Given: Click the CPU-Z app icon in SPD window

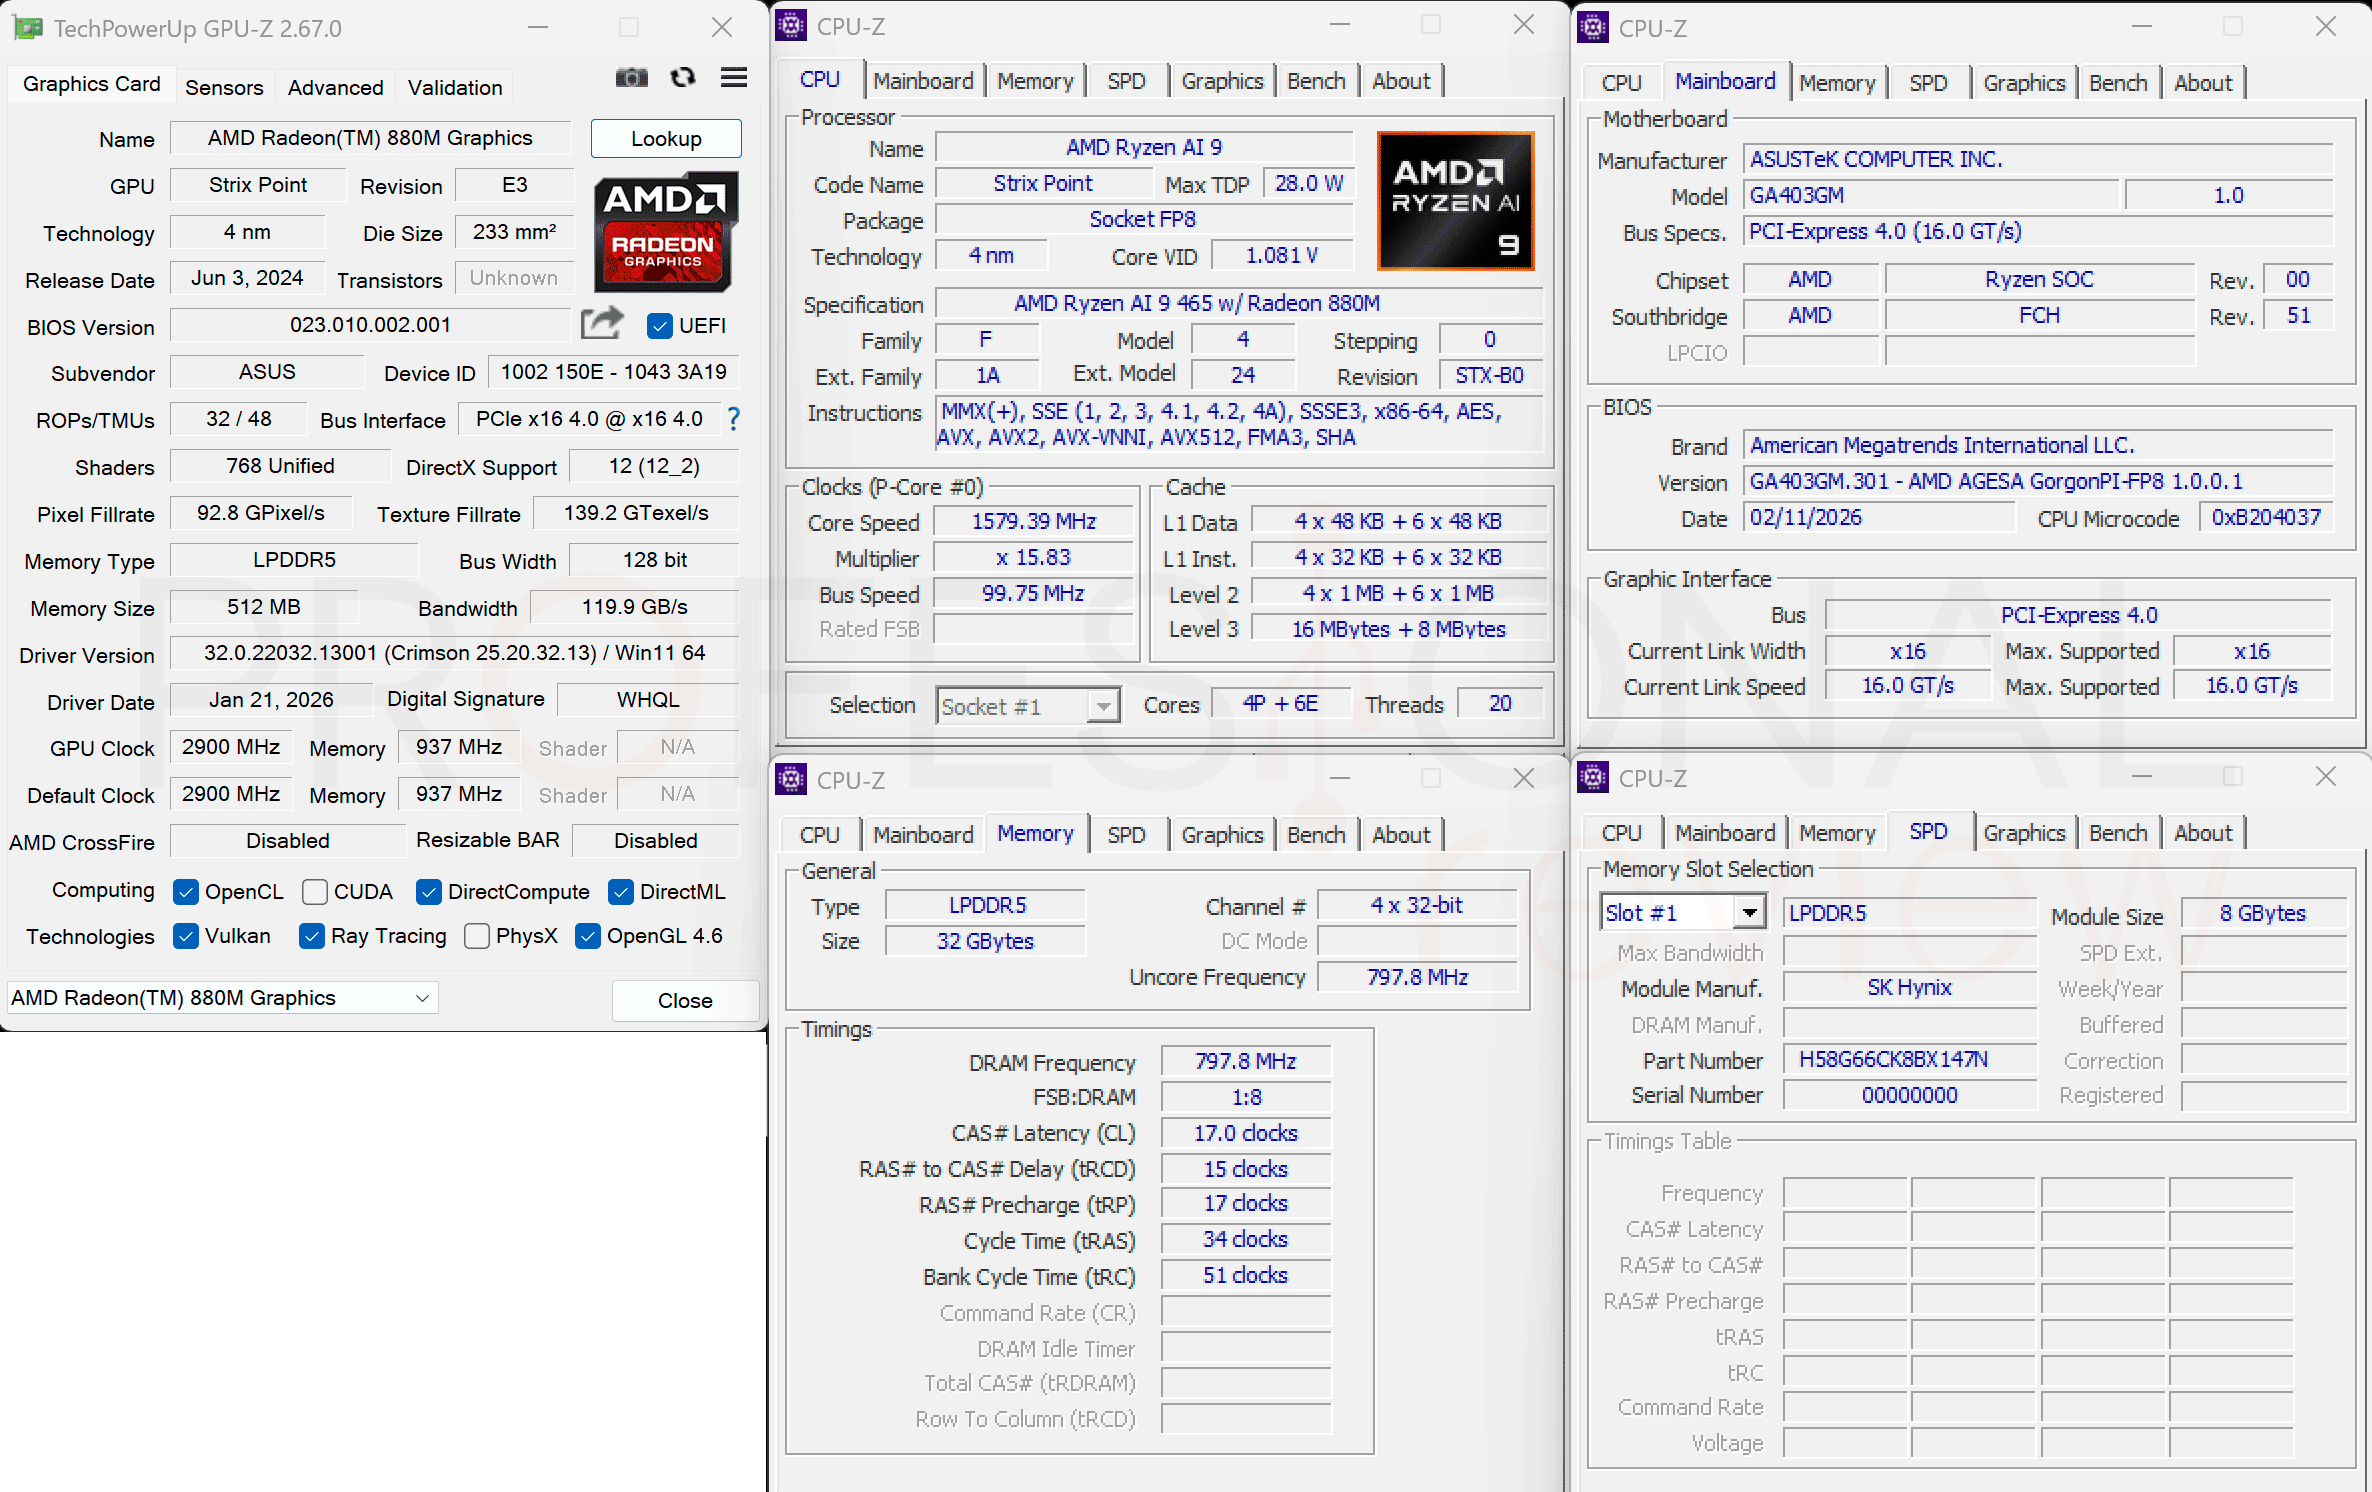Looking at the screenshot, I should [x=1593, y=777].
